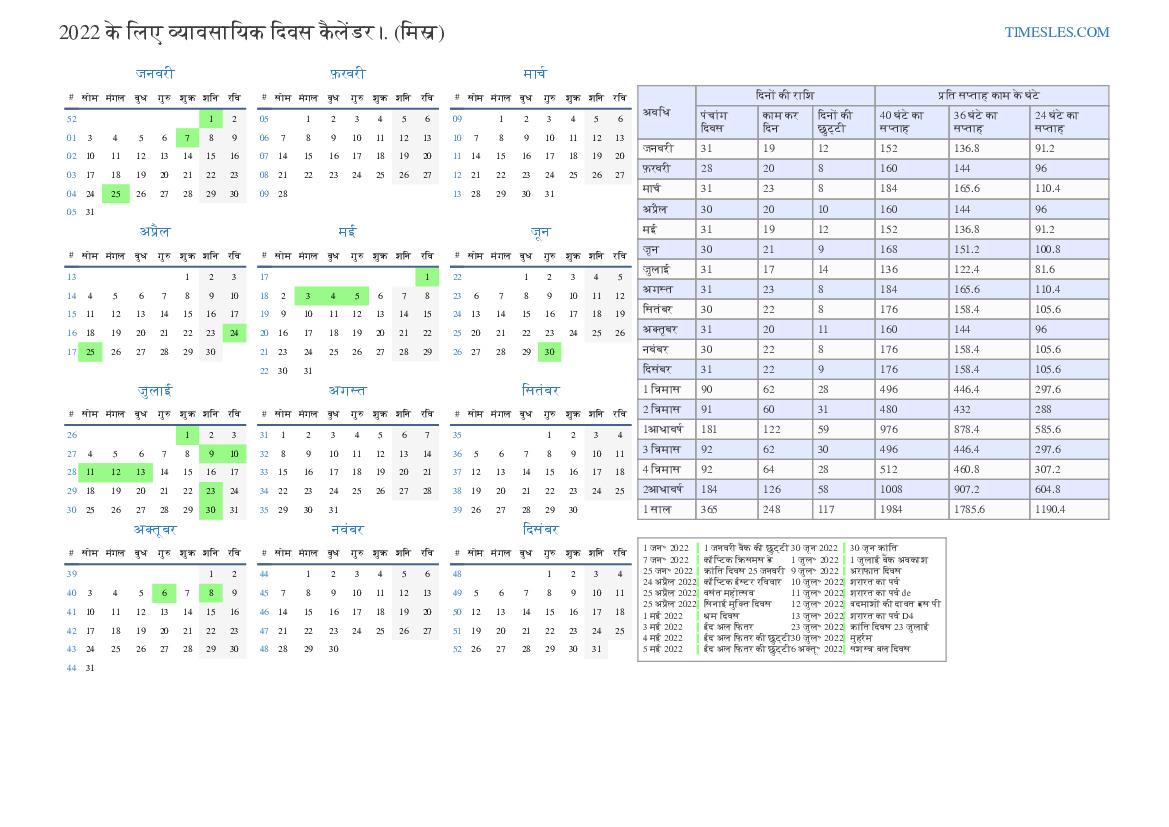1169x827 pixels.
Task: Click the जनवरी calendar month heading
Action: click(155, 73)
